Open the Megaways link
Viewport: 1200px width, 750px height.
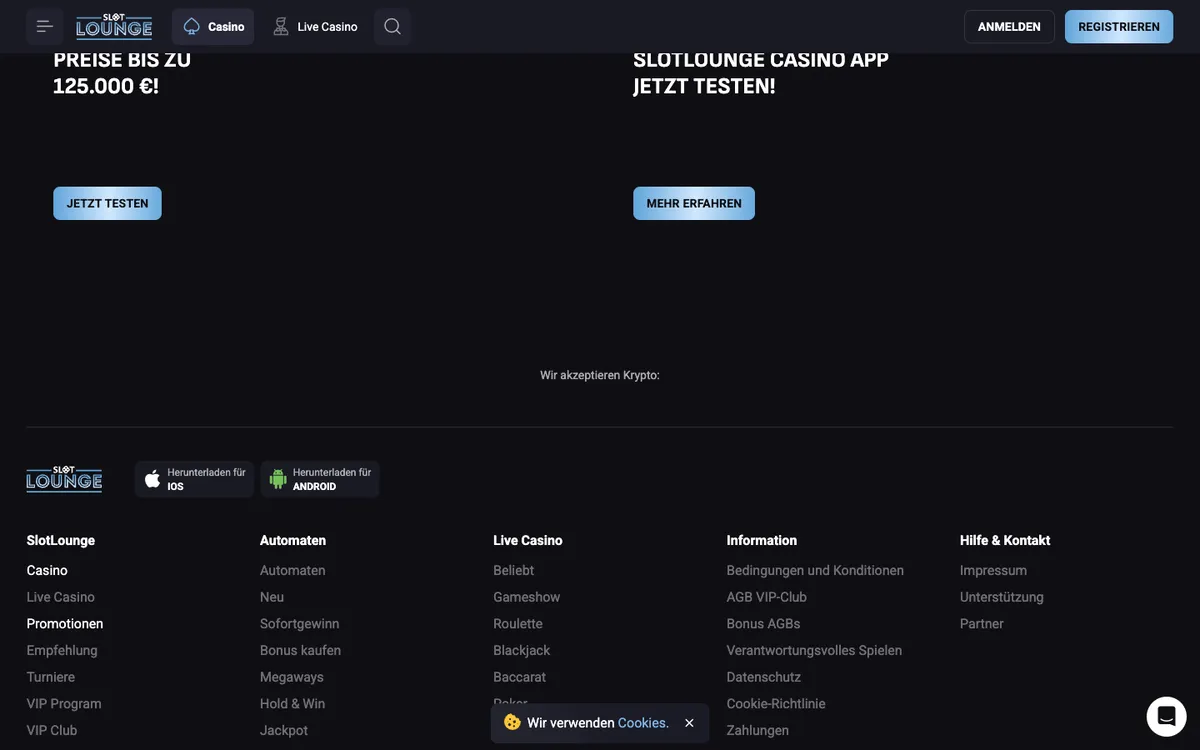(x=292, y=677)
